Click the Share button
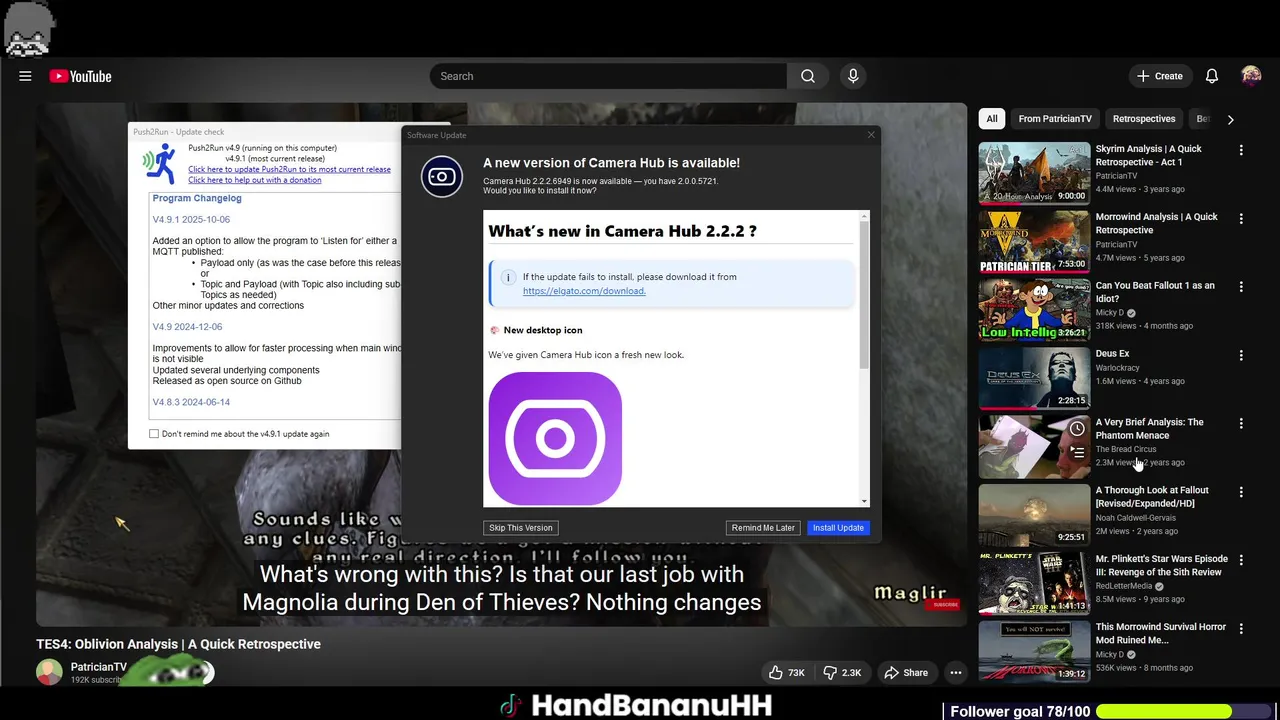Viewport: 1280px width, 720px height. pos(906,673)
